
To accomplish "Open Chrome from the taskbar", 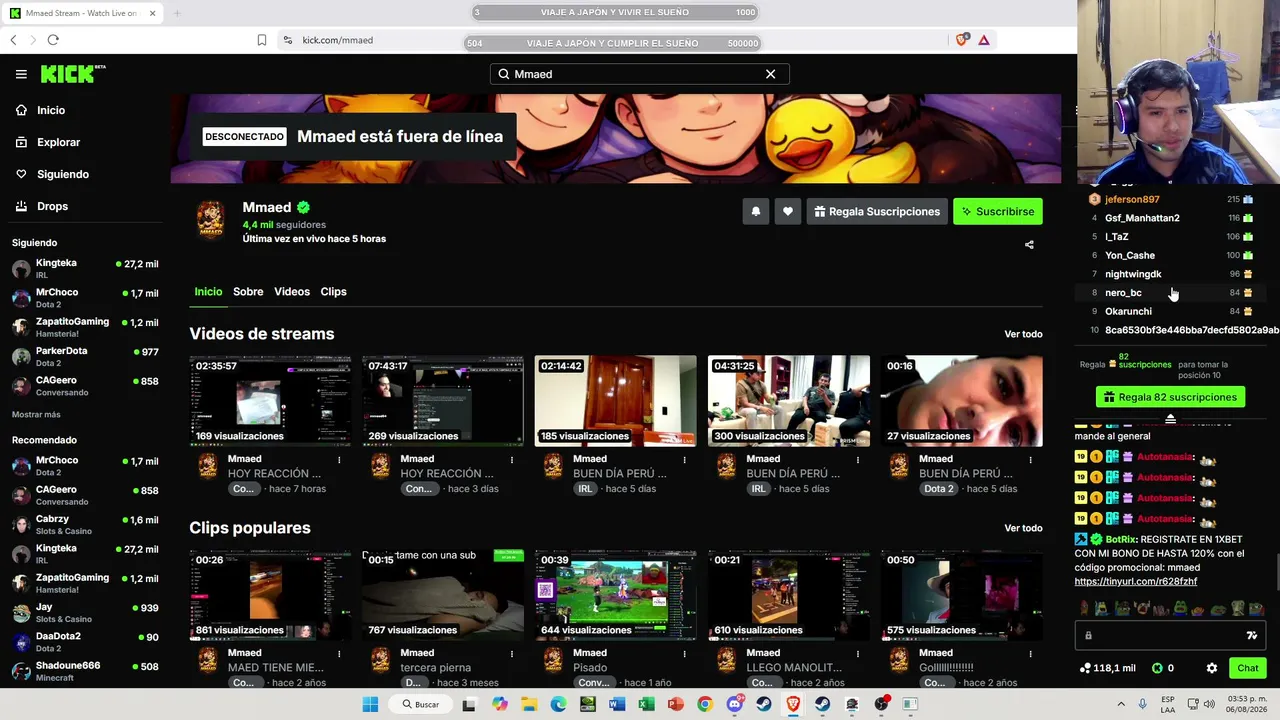I will pyautogui.click(x=705, y=704).
